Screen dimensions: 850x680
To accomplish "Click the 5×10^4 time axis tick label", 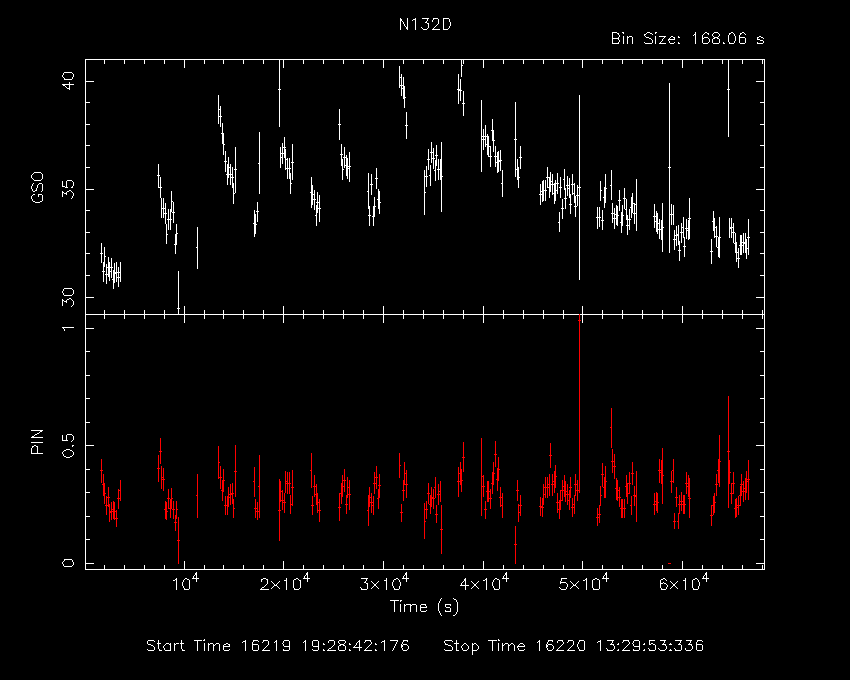I will [x=583, y=583].
